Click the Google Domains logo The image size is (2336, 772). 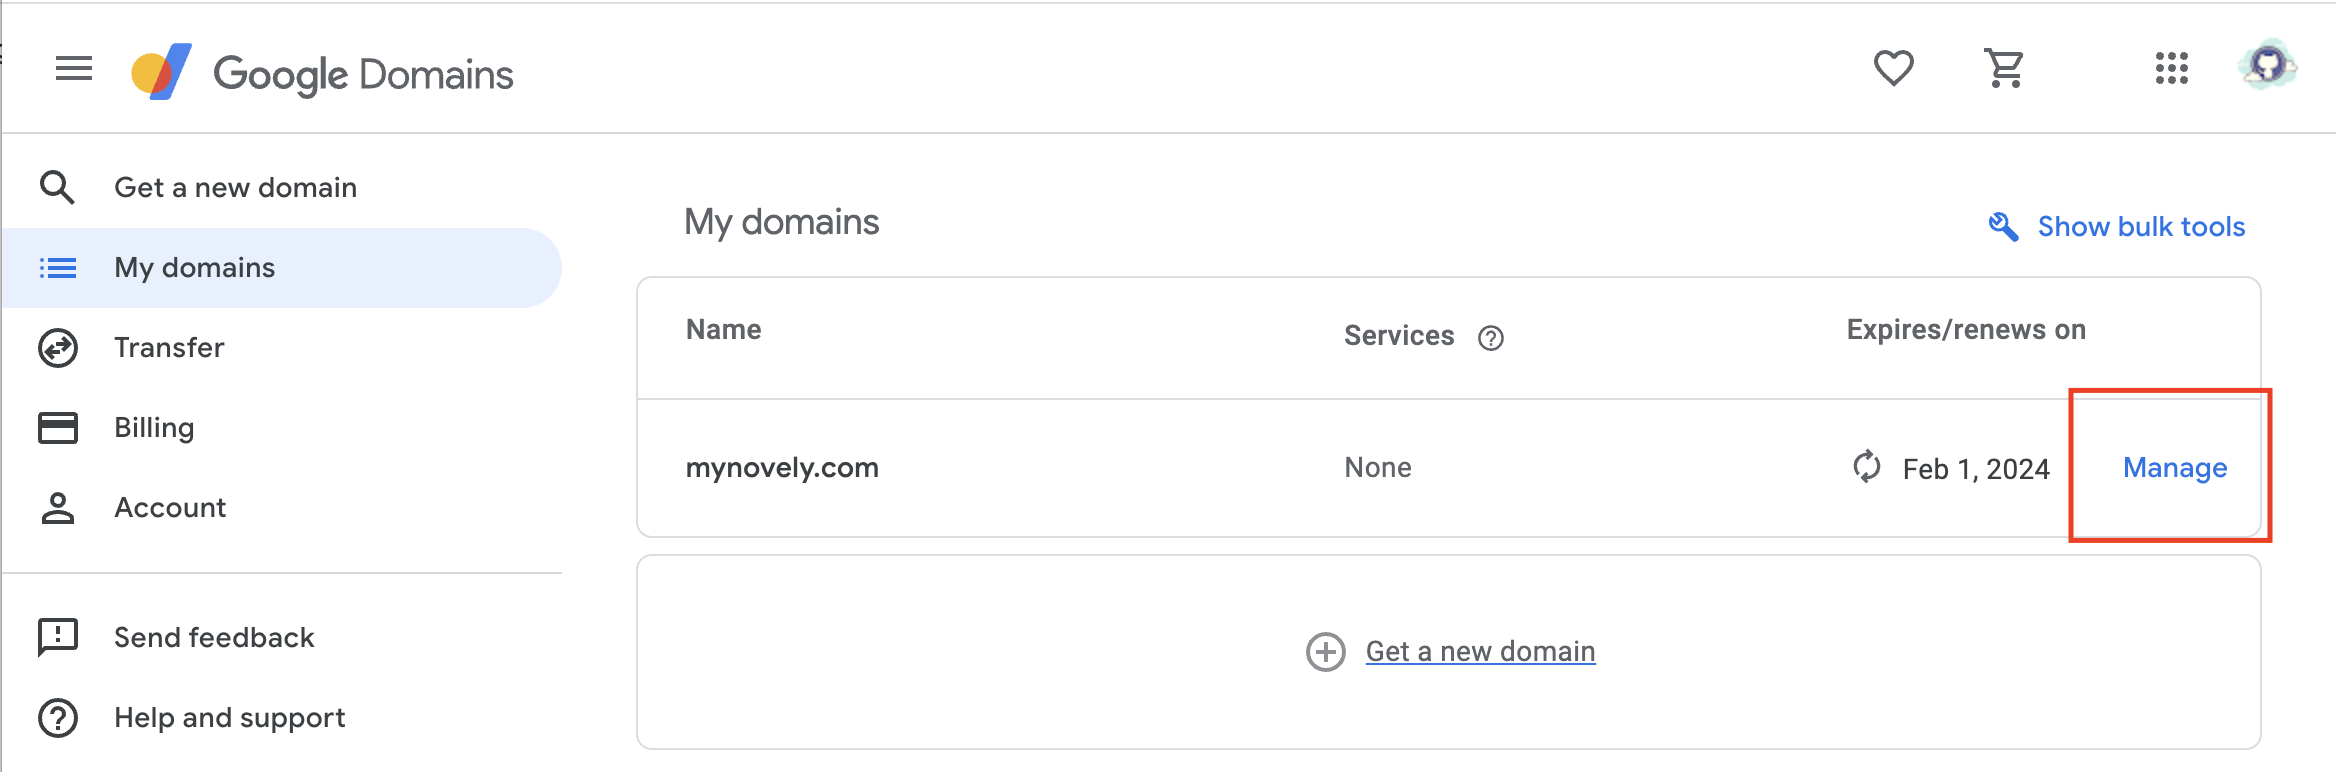(322, 73)
